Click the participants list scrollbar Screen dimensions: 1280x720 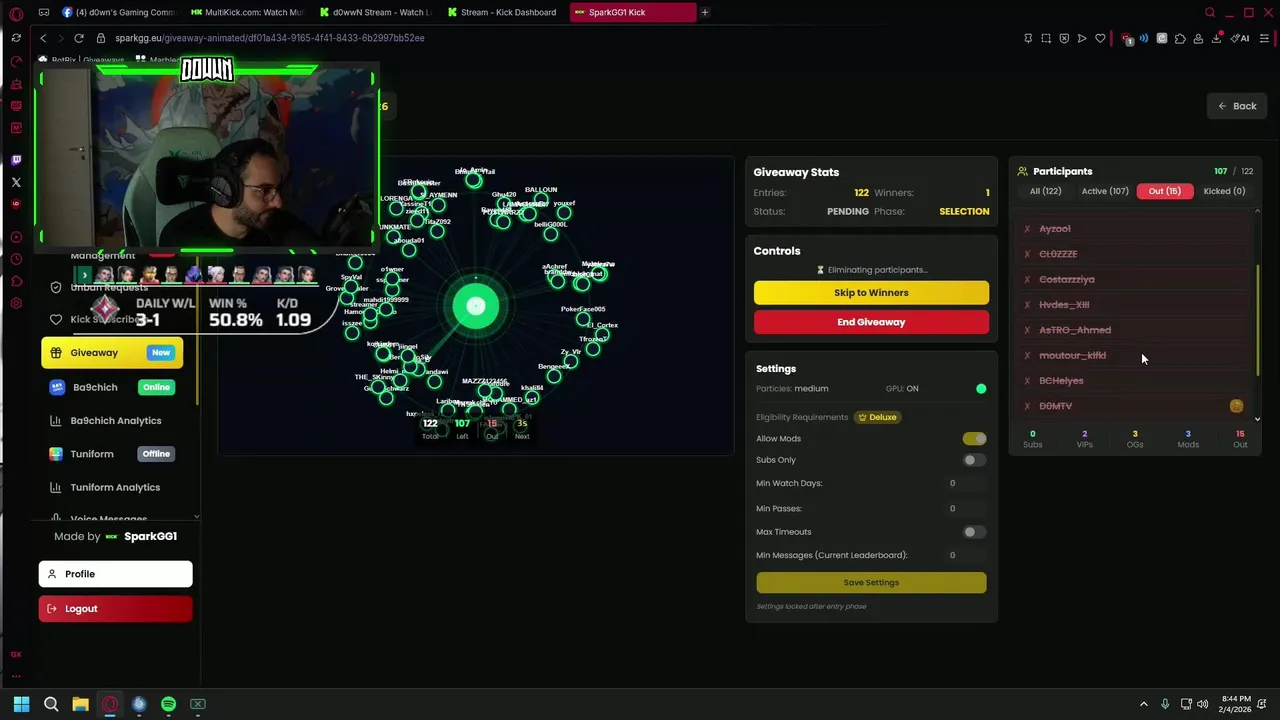coord(1258,320)
